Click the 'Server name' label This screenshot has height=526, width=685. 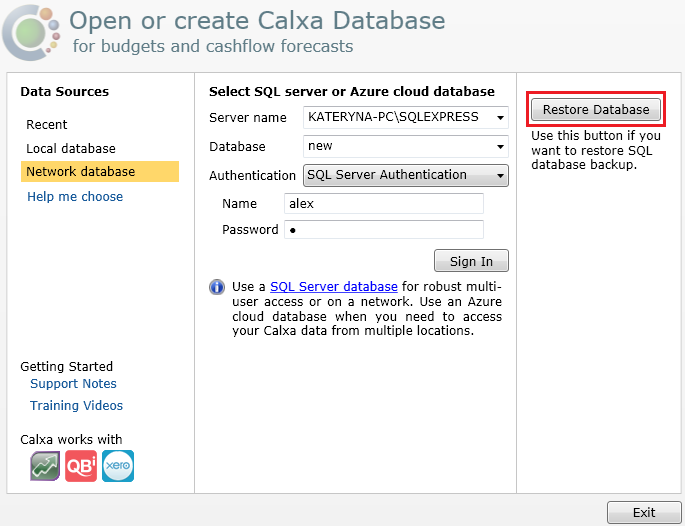tap(248, 118)
